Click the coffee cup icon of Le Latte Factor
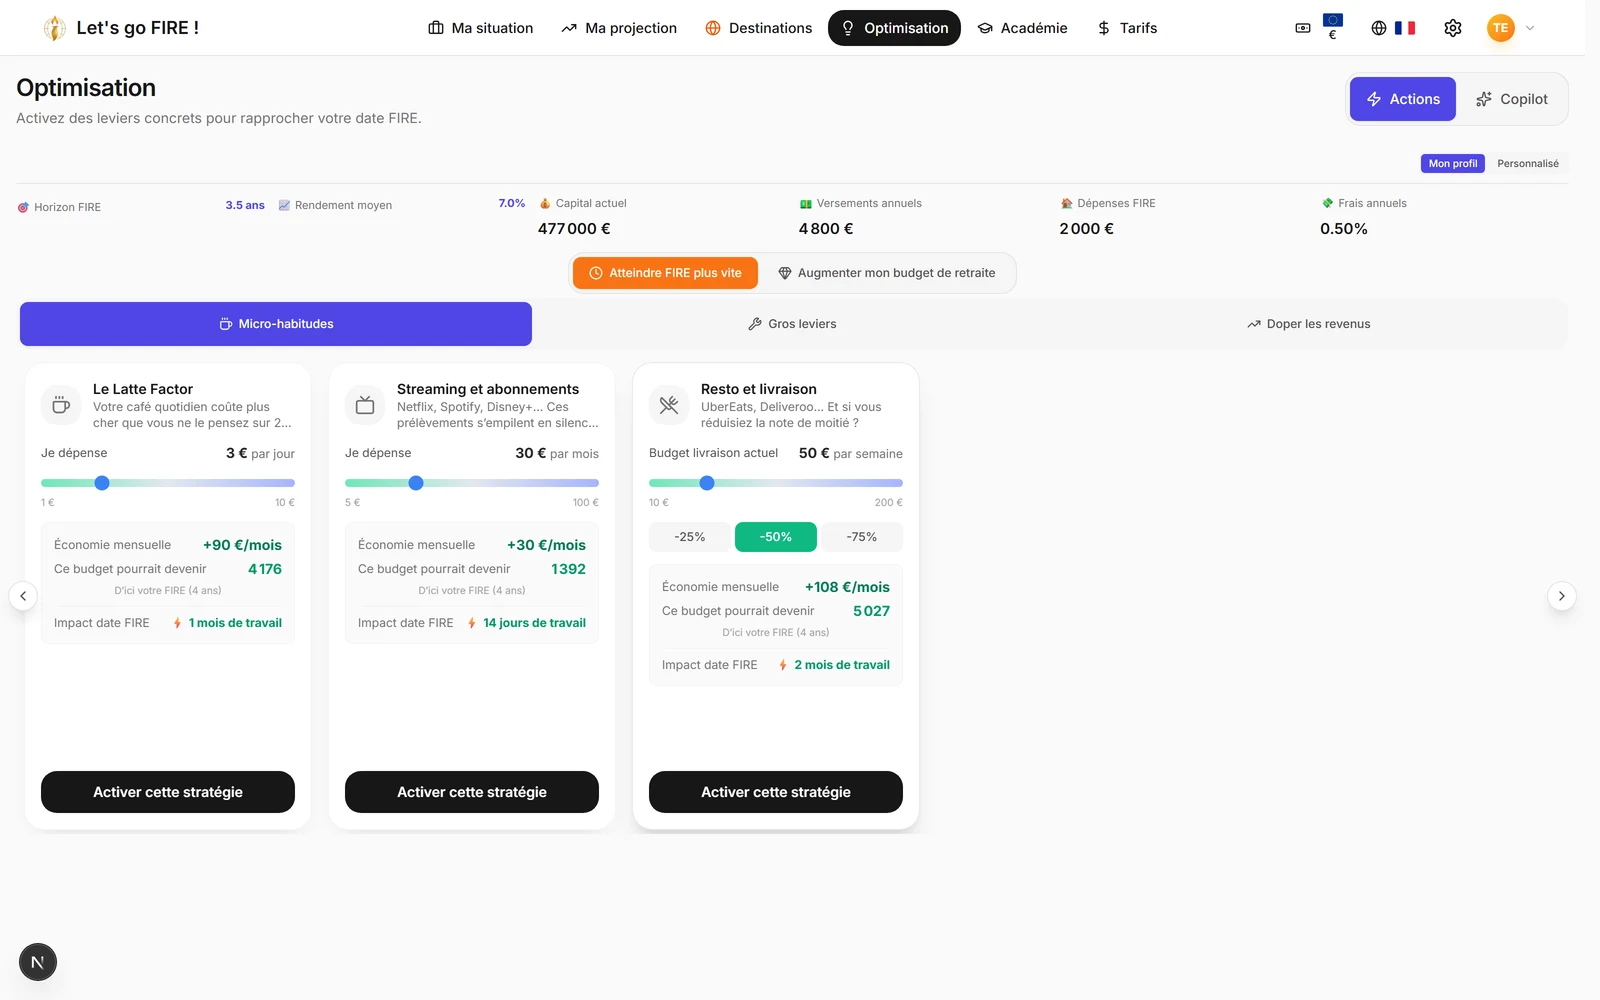Image resolution: width=1600 pixels, height=1000 pixels. click(x=61, y=405)
